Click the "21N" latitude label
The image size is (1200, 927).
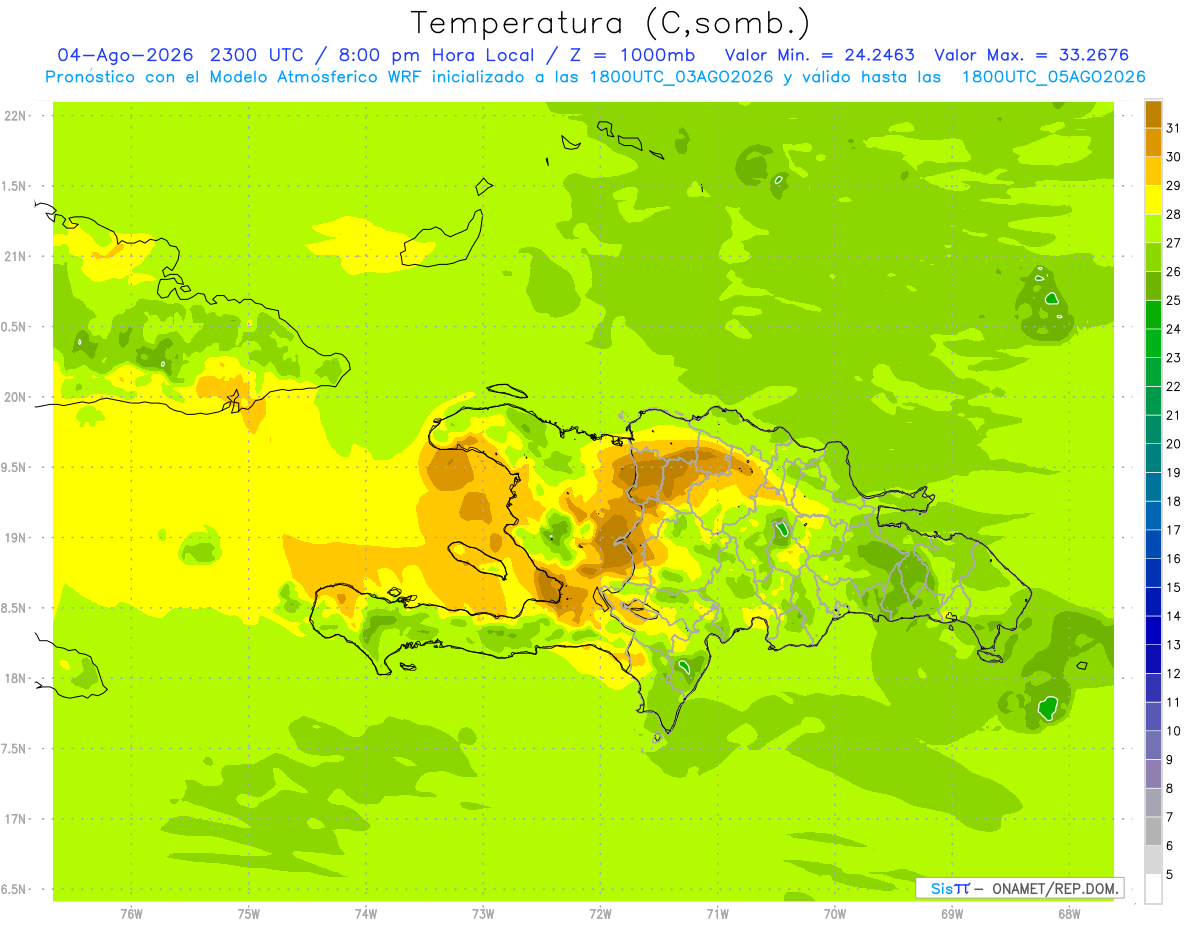tap(15, 256)
